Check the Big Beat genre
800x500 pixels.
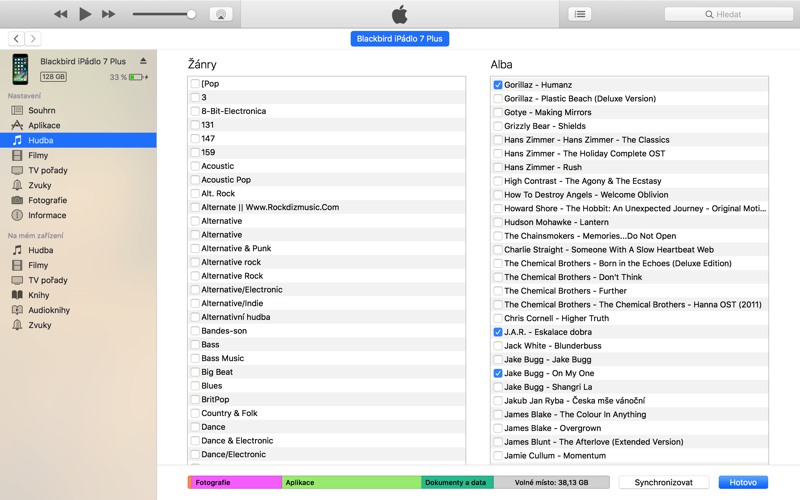(x=195, y=372)
